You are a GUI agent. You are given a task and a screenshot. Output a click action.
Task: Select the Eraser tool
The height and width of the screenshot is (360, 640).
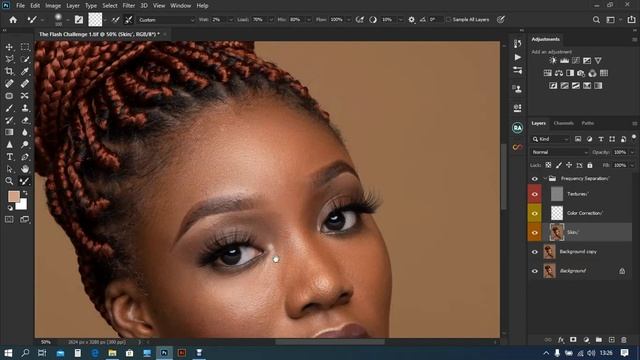(x=25, y=120)
